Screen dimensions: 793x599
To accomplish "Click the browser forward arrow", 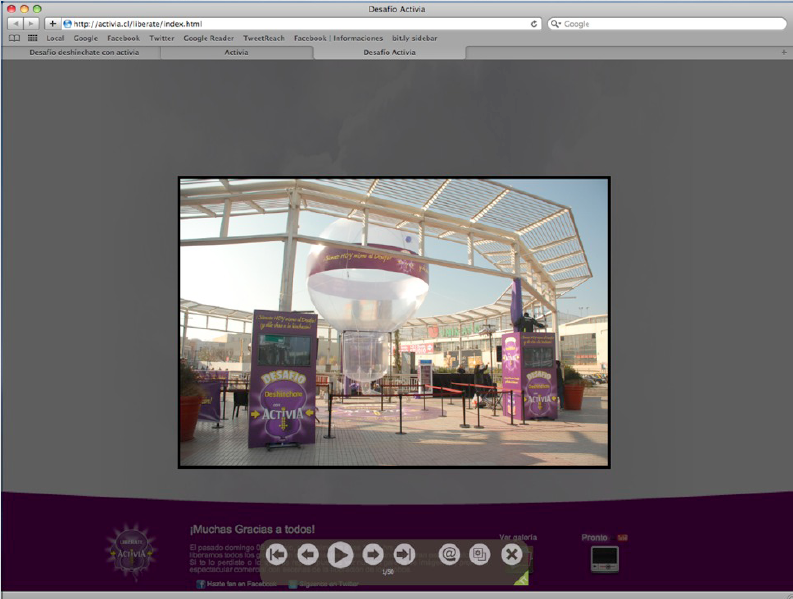I will click(x=31, y=23).
